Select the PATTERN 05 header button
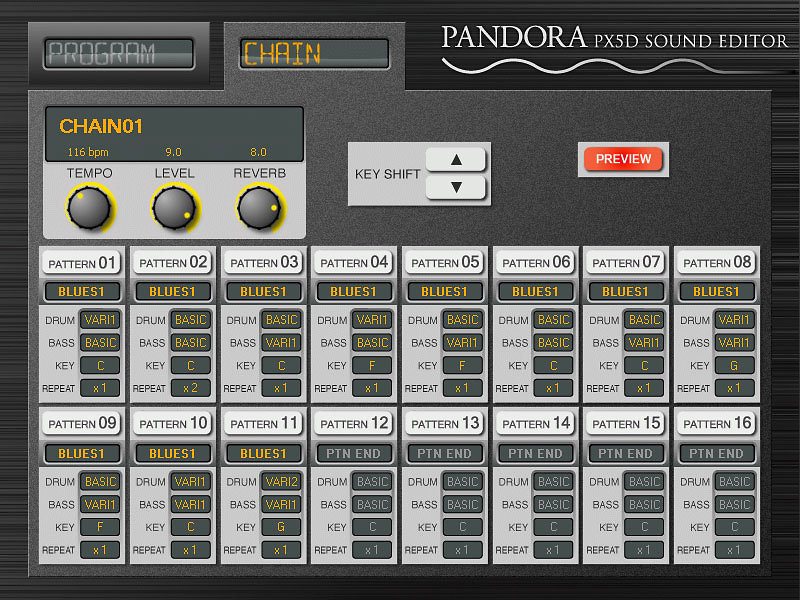This screenshot has width=800, height=600. [x=444, y=263]
